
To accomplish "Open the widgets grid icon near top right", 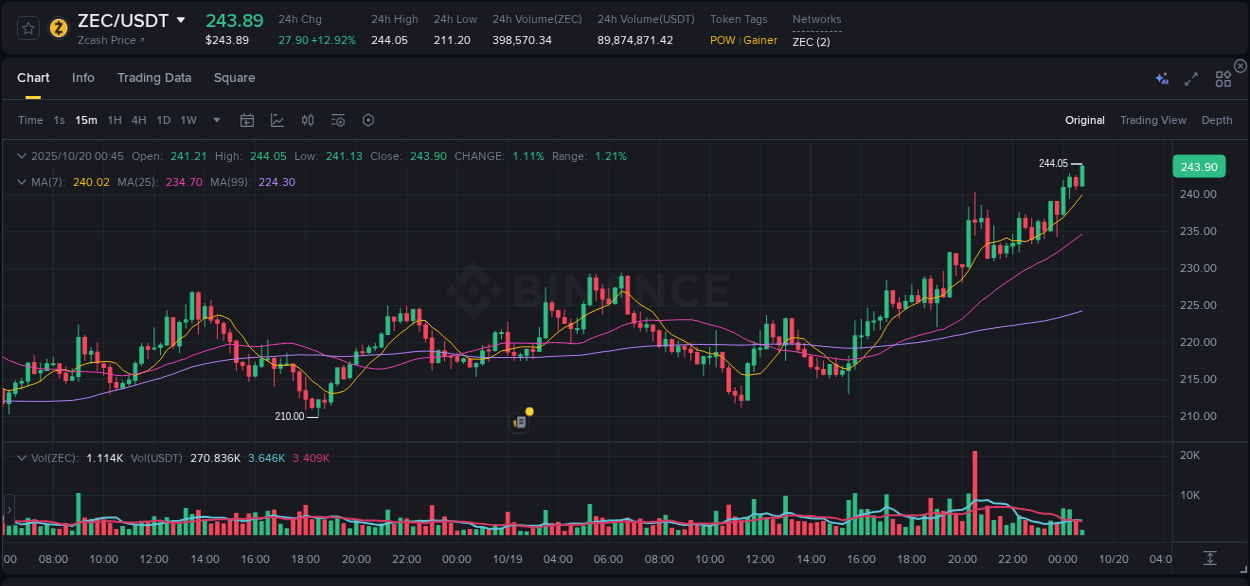I will pyautogui.click(x=1223, y=77).
